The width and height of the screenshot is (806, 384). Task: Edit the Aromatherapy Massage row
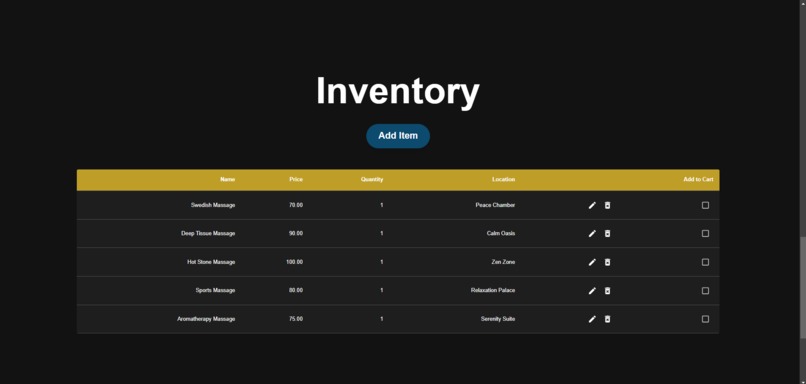[592, 319]
